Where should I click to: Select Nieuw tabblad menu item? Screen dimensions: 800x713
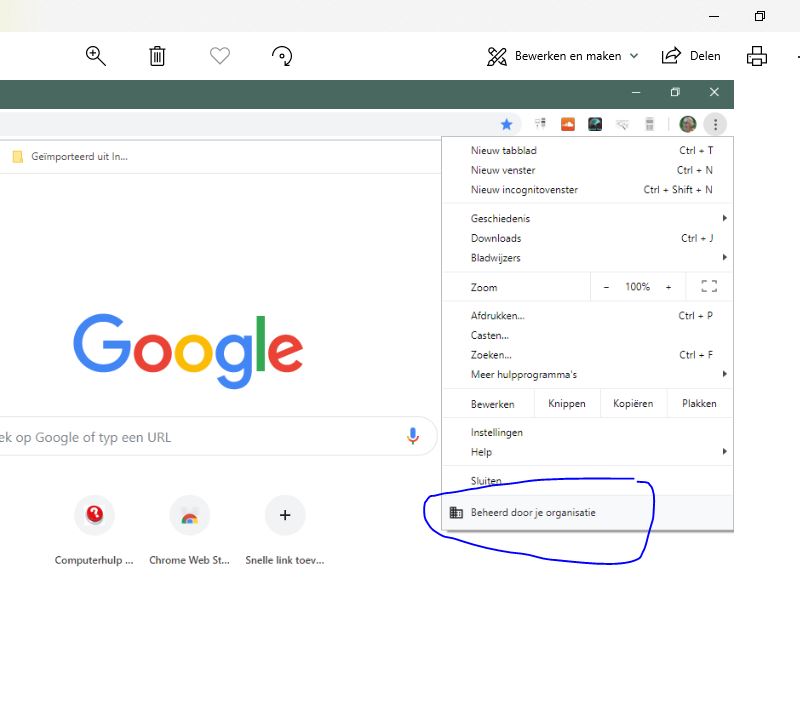[587, 151]
